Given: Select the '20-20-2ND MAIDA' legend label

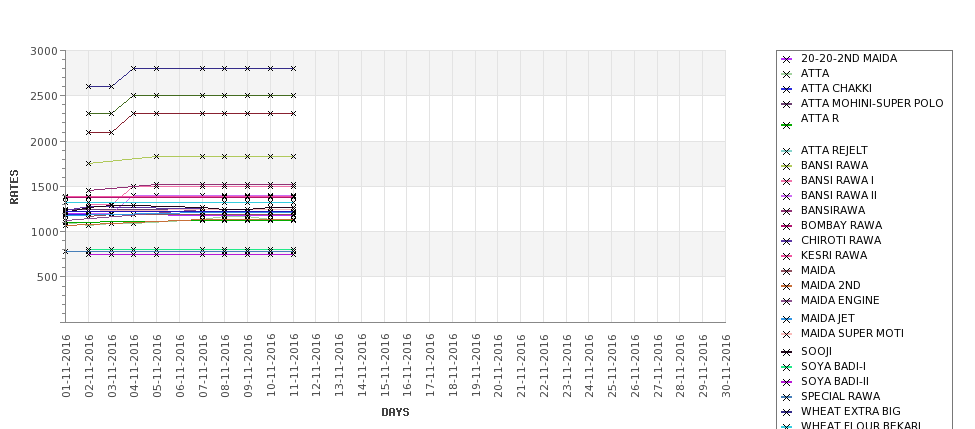Looking at the screenshot, I should [849, 58].
